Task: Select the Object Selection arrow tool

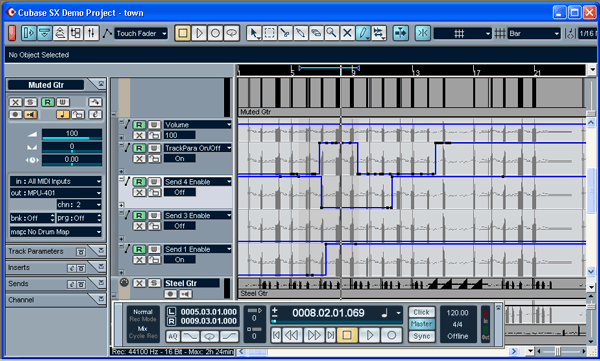Action: point(254,33)
